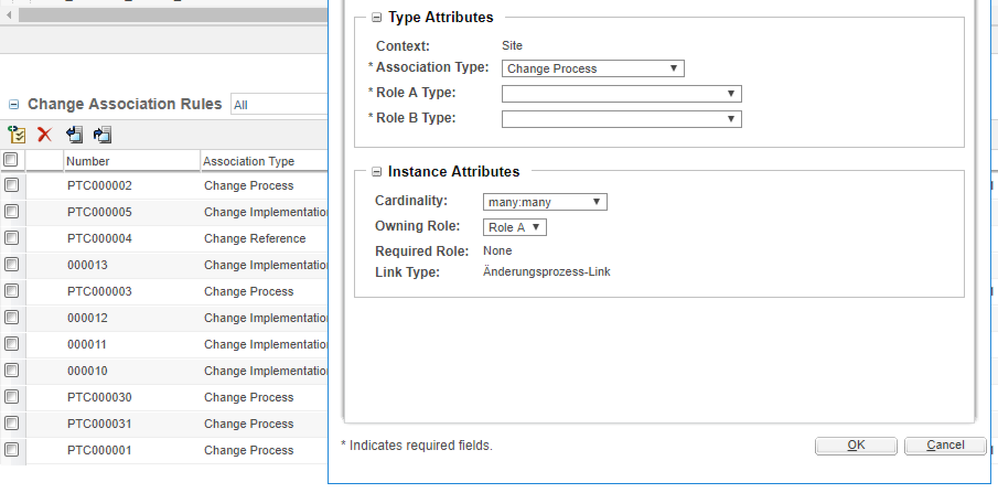The width and height of the screenshot is (998, 503).
Task: Click Change Process in the PTC000002 row
Action: 249,186
